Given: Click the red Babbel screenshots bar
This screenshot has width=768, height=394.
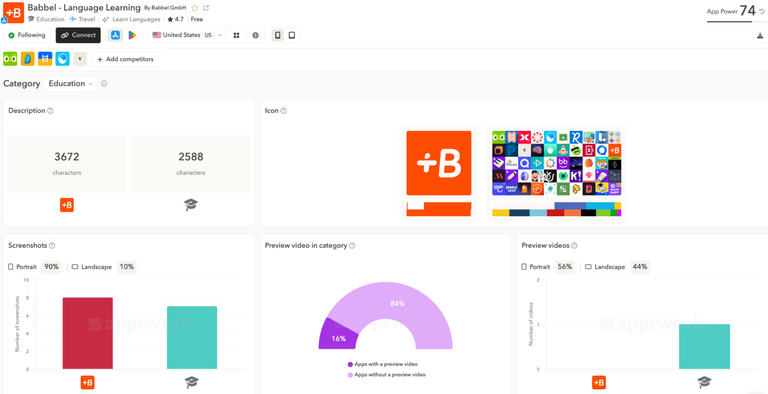Looking at the screenshot, I should pyautogui.click(x=88, y=333).
